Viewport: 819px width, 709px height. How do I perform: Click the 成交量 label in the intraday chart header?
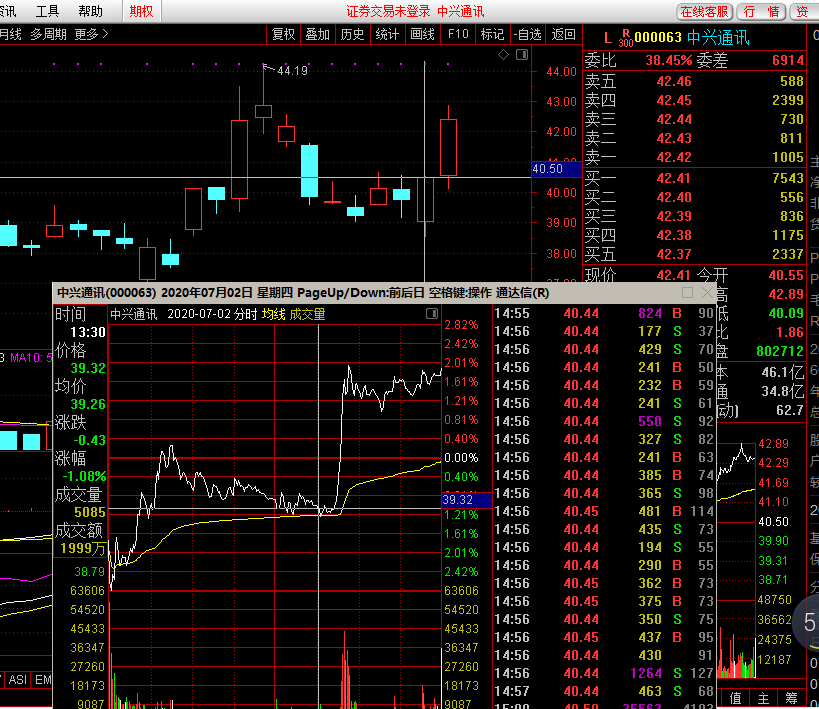pyautogui.click(x=307, y=314)
